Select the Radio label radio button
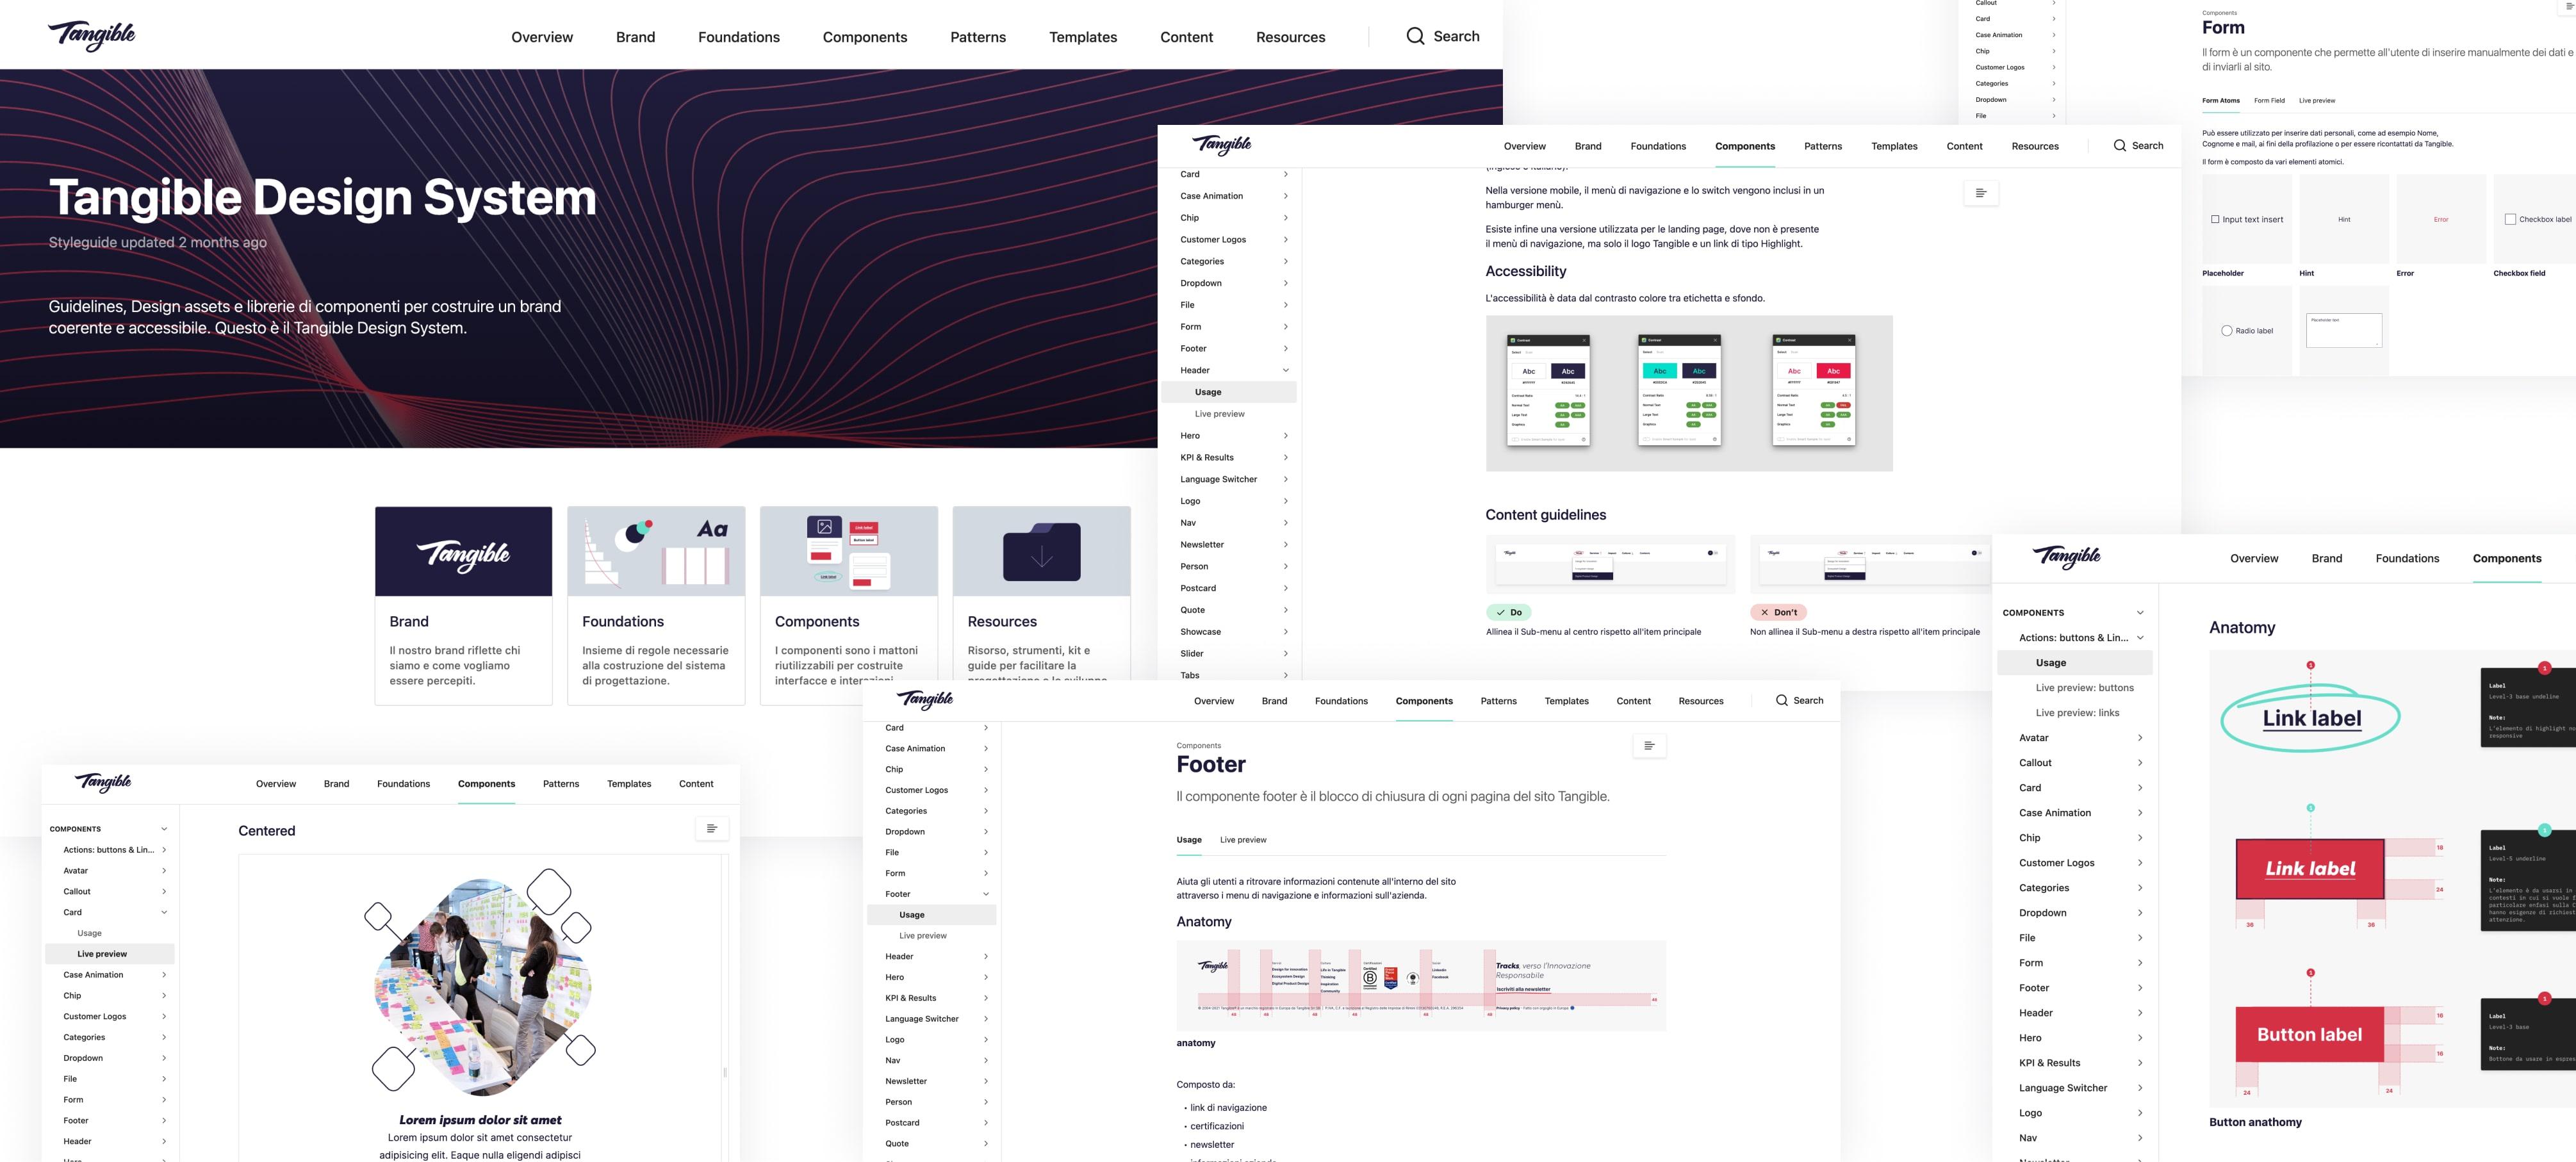 pyautogui.click(x=2226, y=330)
